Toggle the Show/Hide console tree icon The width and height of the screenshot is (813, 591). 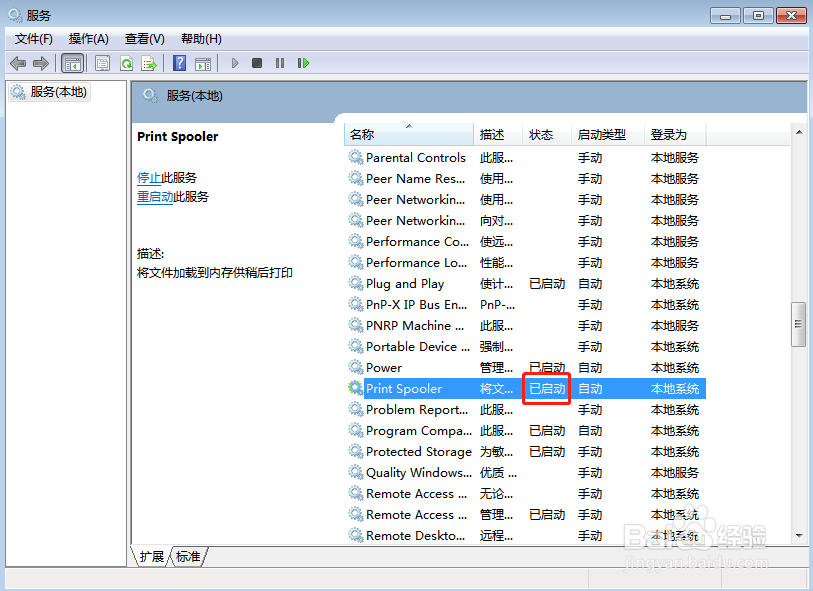71,63
